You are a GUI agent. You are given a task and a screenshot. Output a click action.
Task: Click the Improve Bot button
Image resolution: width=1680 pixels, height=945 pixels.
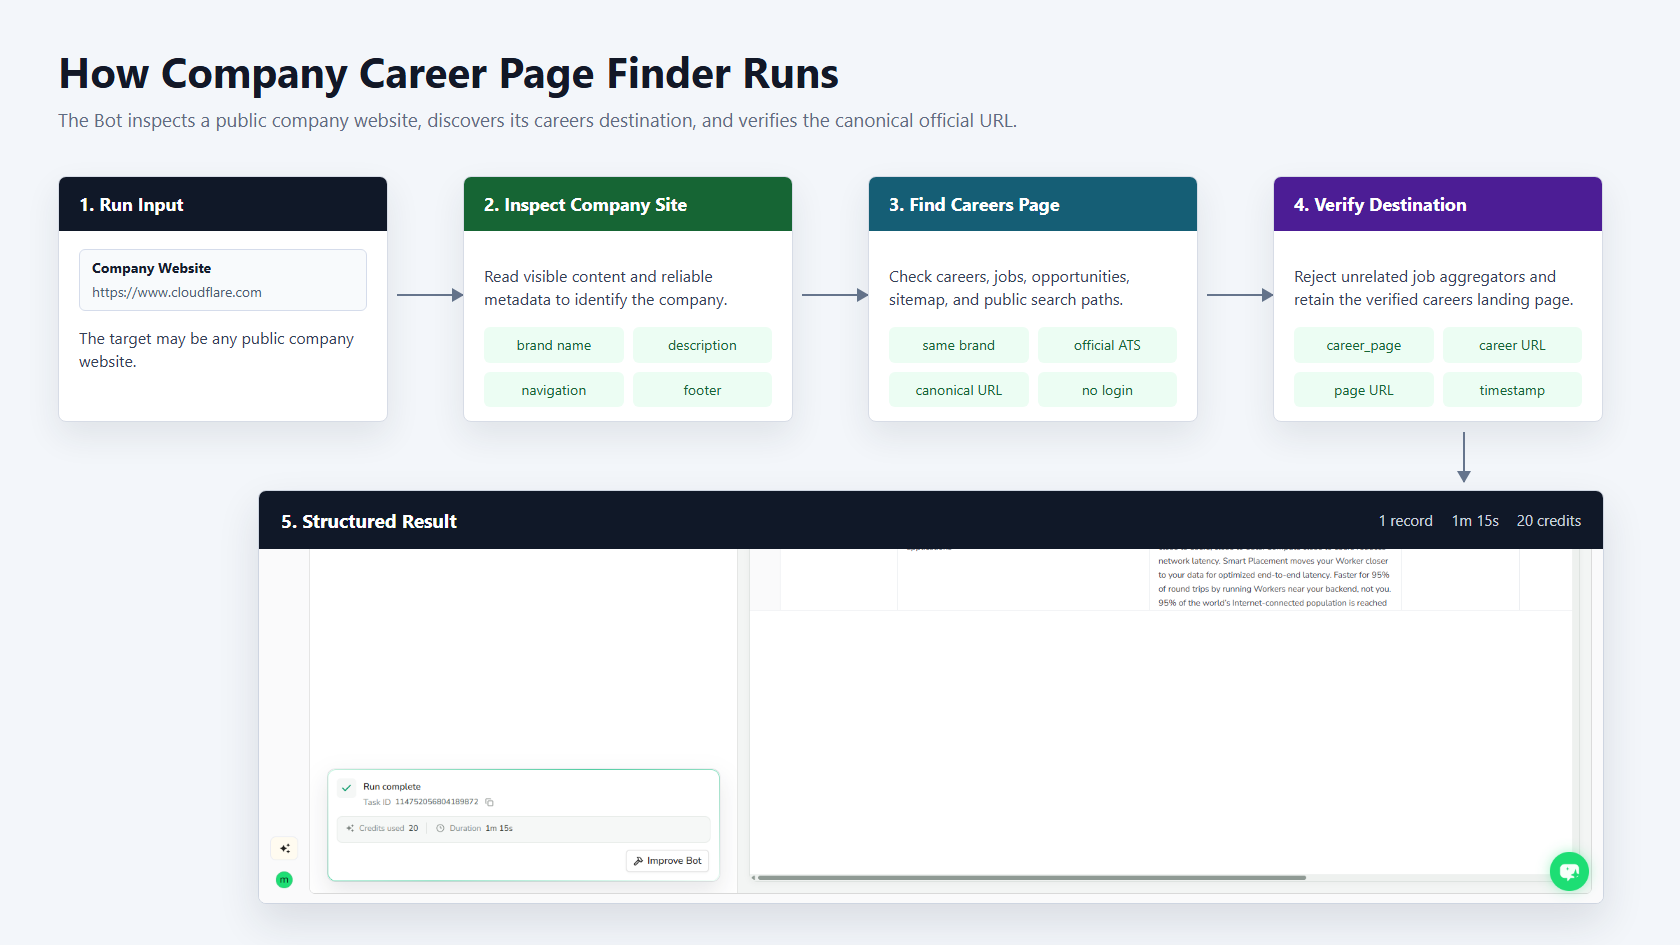667,861
